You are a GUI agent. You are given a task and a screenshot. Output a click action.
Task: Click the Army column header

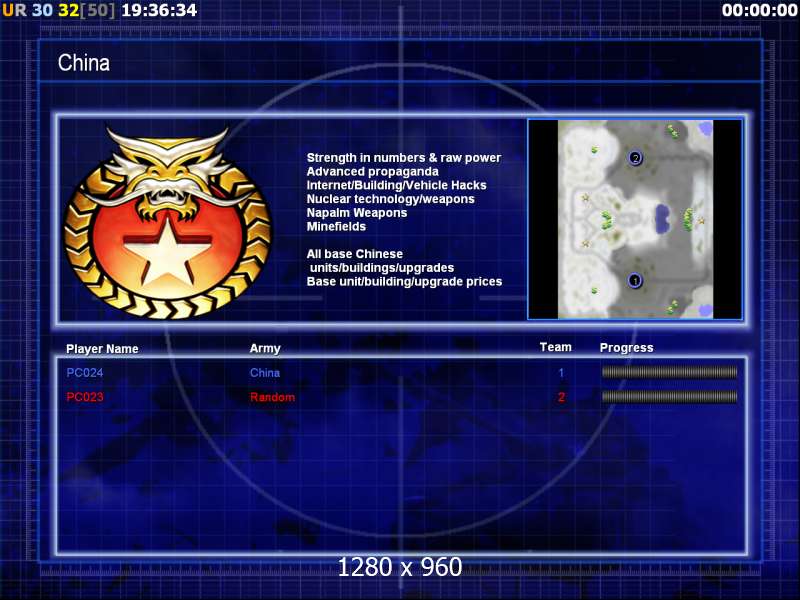[265, 348]
